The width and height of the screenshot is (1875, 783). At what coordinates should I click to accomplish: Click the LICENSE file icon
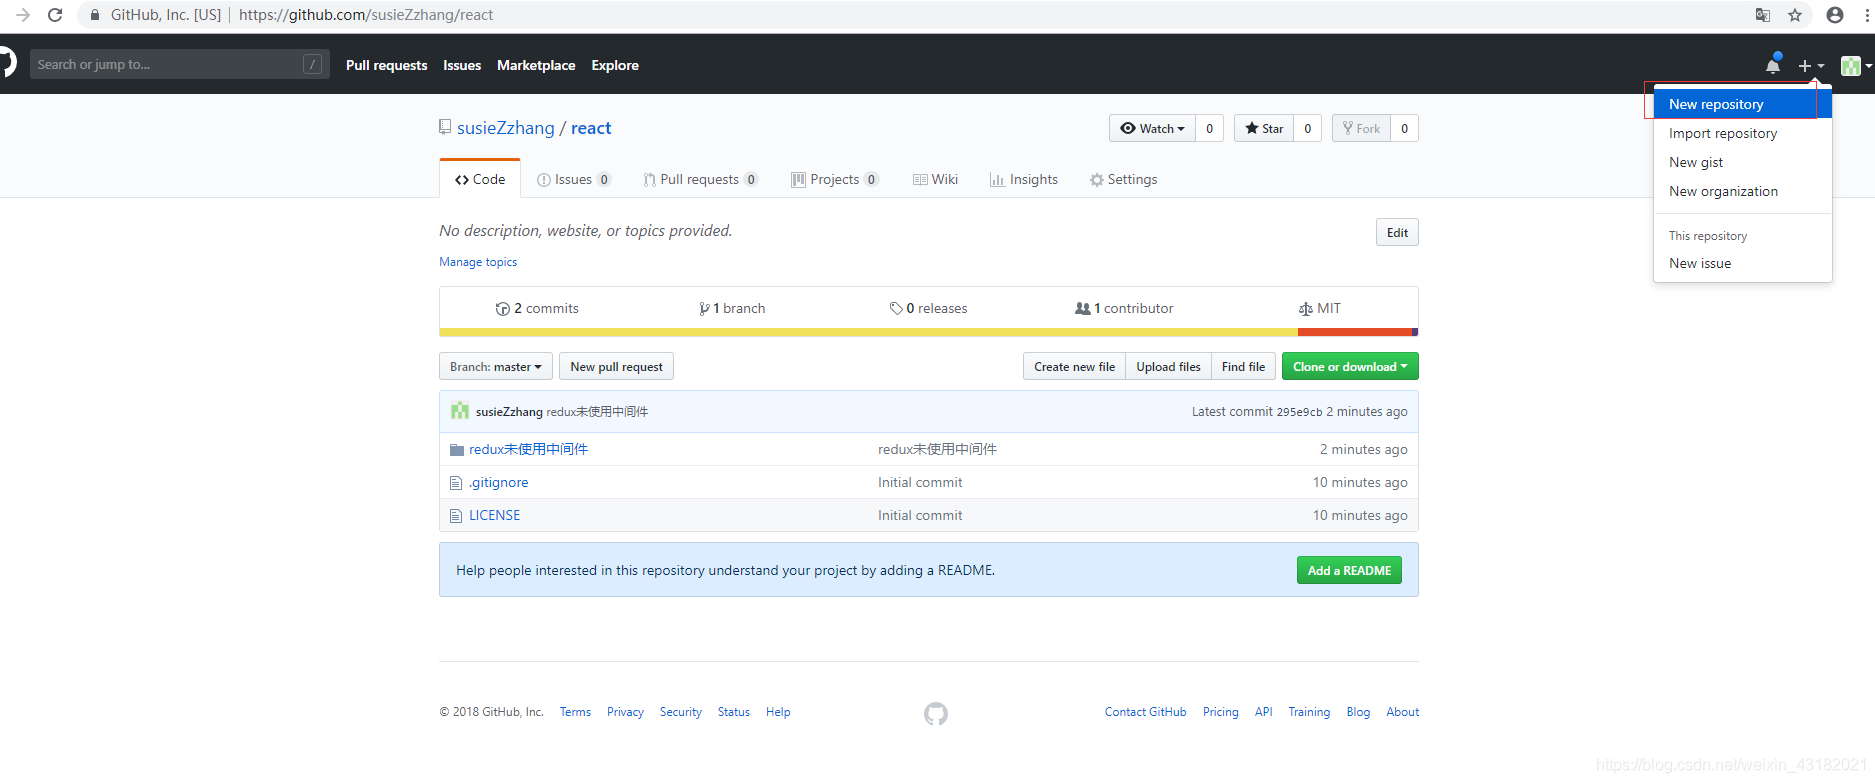[456, 516]
